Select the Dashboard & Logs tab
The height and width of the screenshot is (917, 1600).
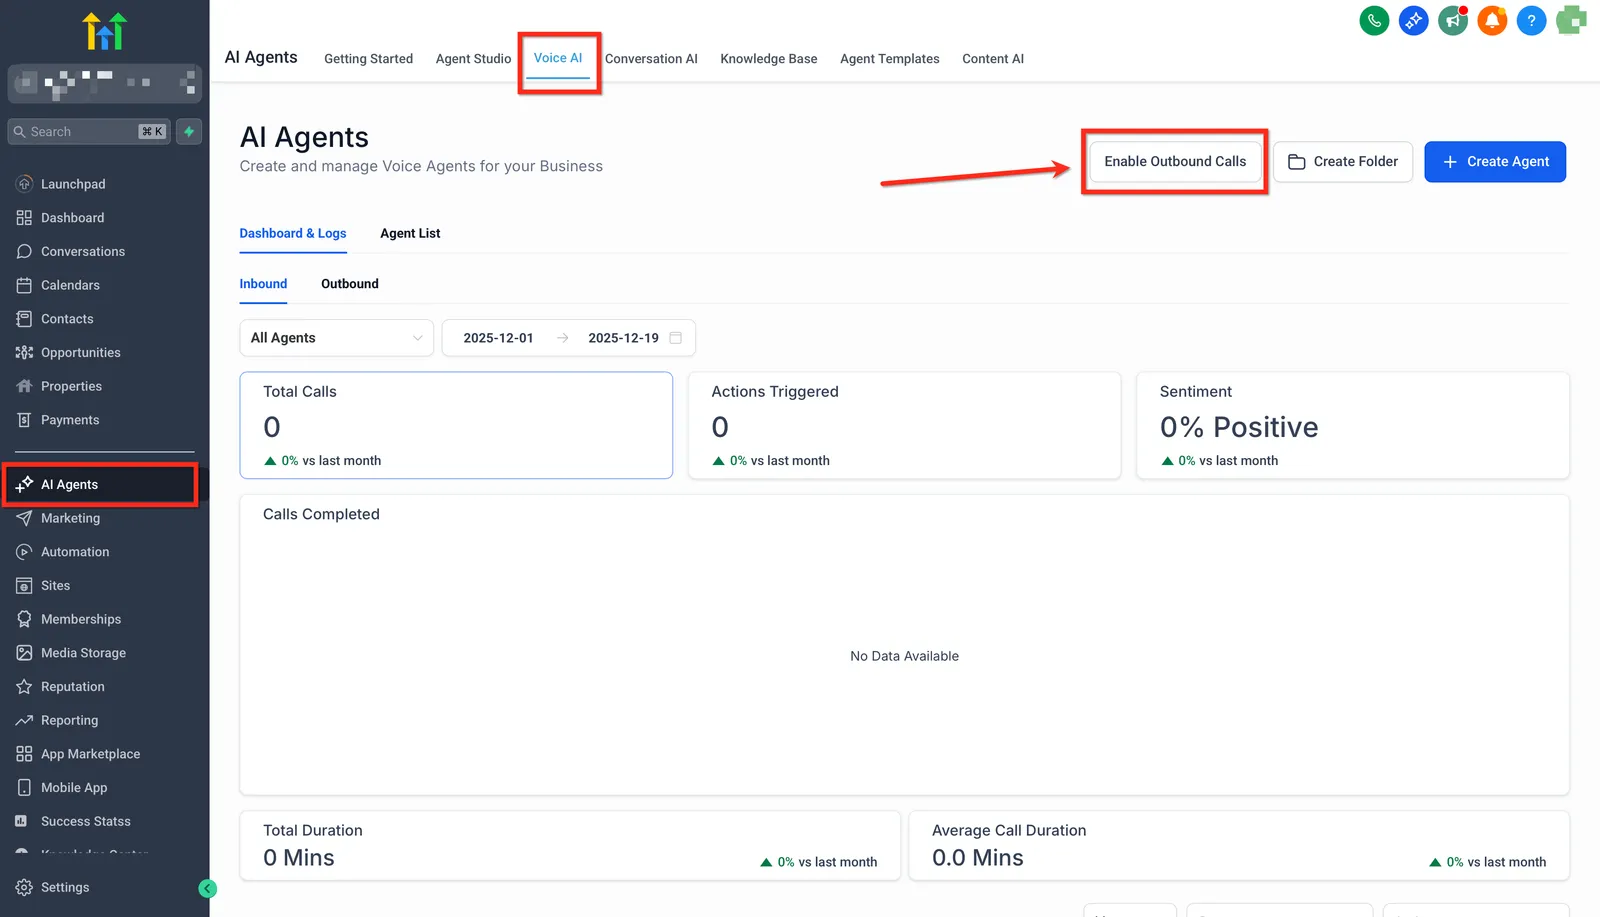[293, 233]
